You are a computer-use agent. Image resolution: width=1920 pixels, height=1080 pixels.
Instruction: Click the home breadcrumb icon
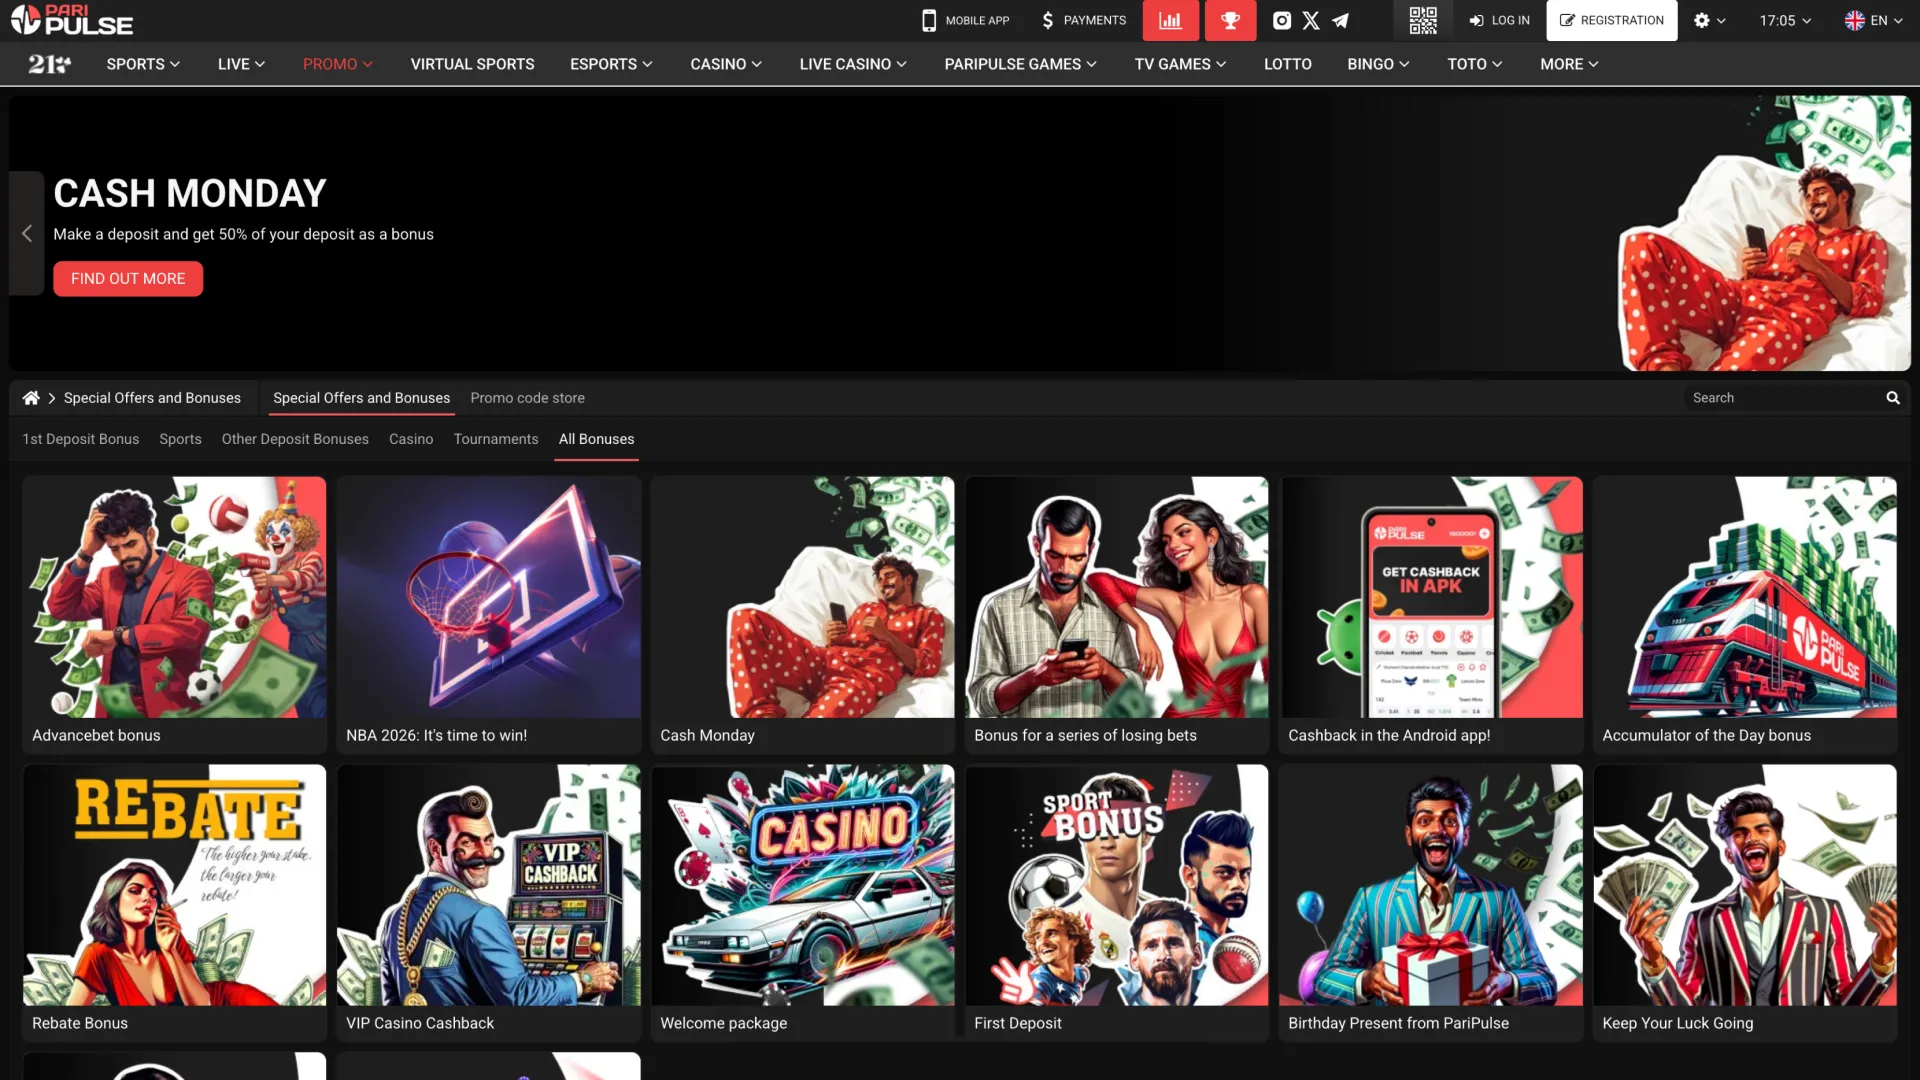[x=31, y=398]
